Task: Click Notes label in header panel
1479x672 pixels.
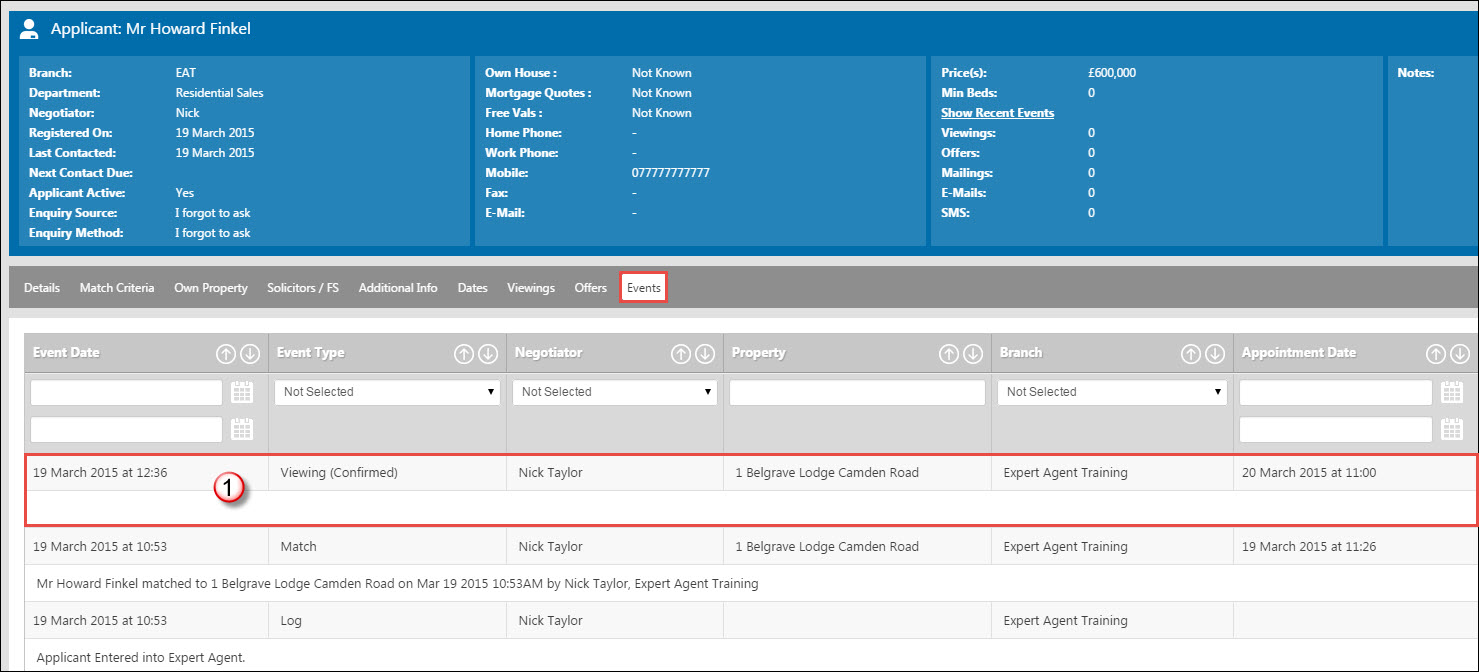Action: (1416, 73)
